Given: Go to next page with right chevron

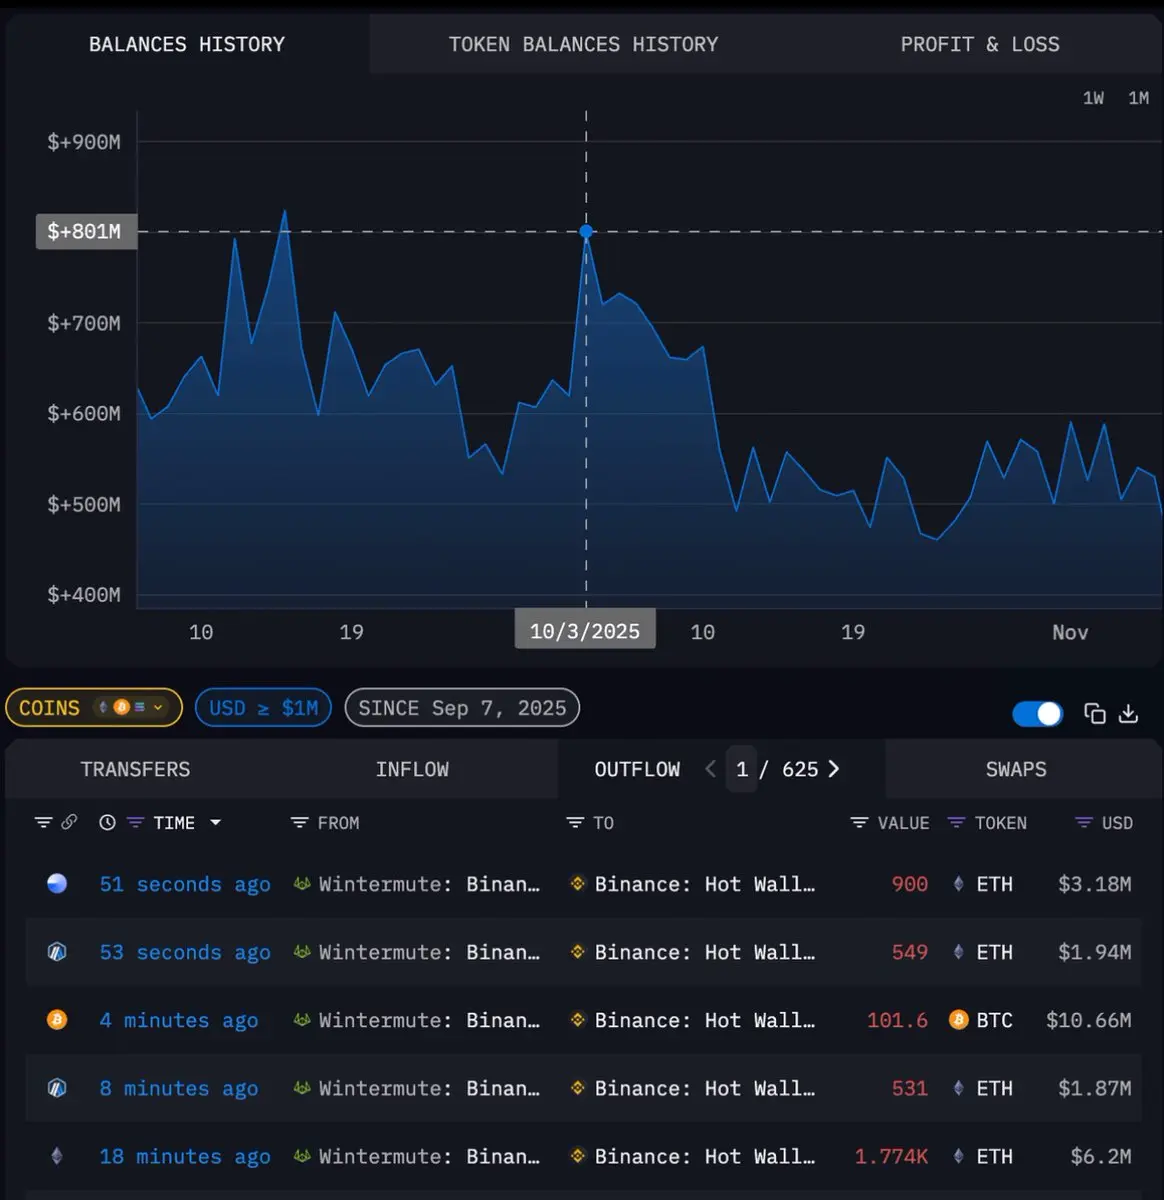Looking at the screenshot, I should (x=834, y=769).
